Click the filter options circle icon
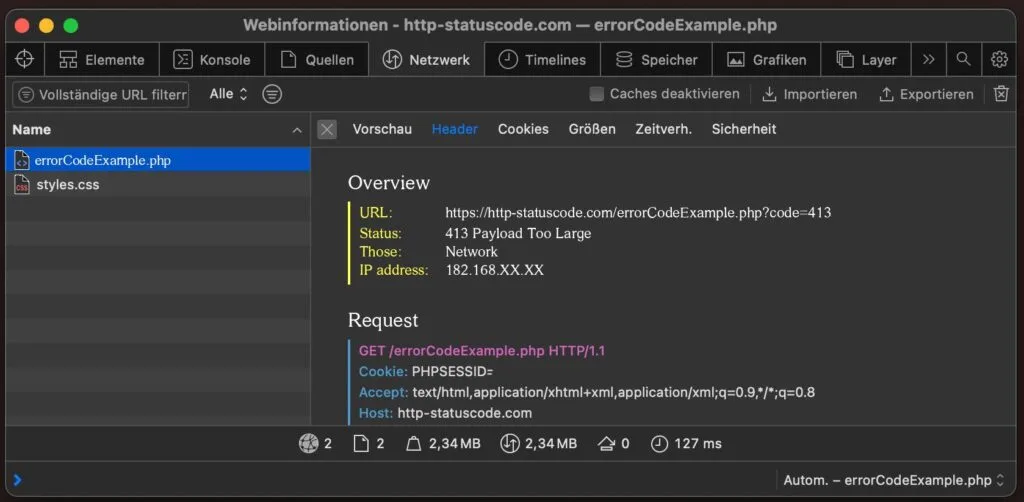 272,94
